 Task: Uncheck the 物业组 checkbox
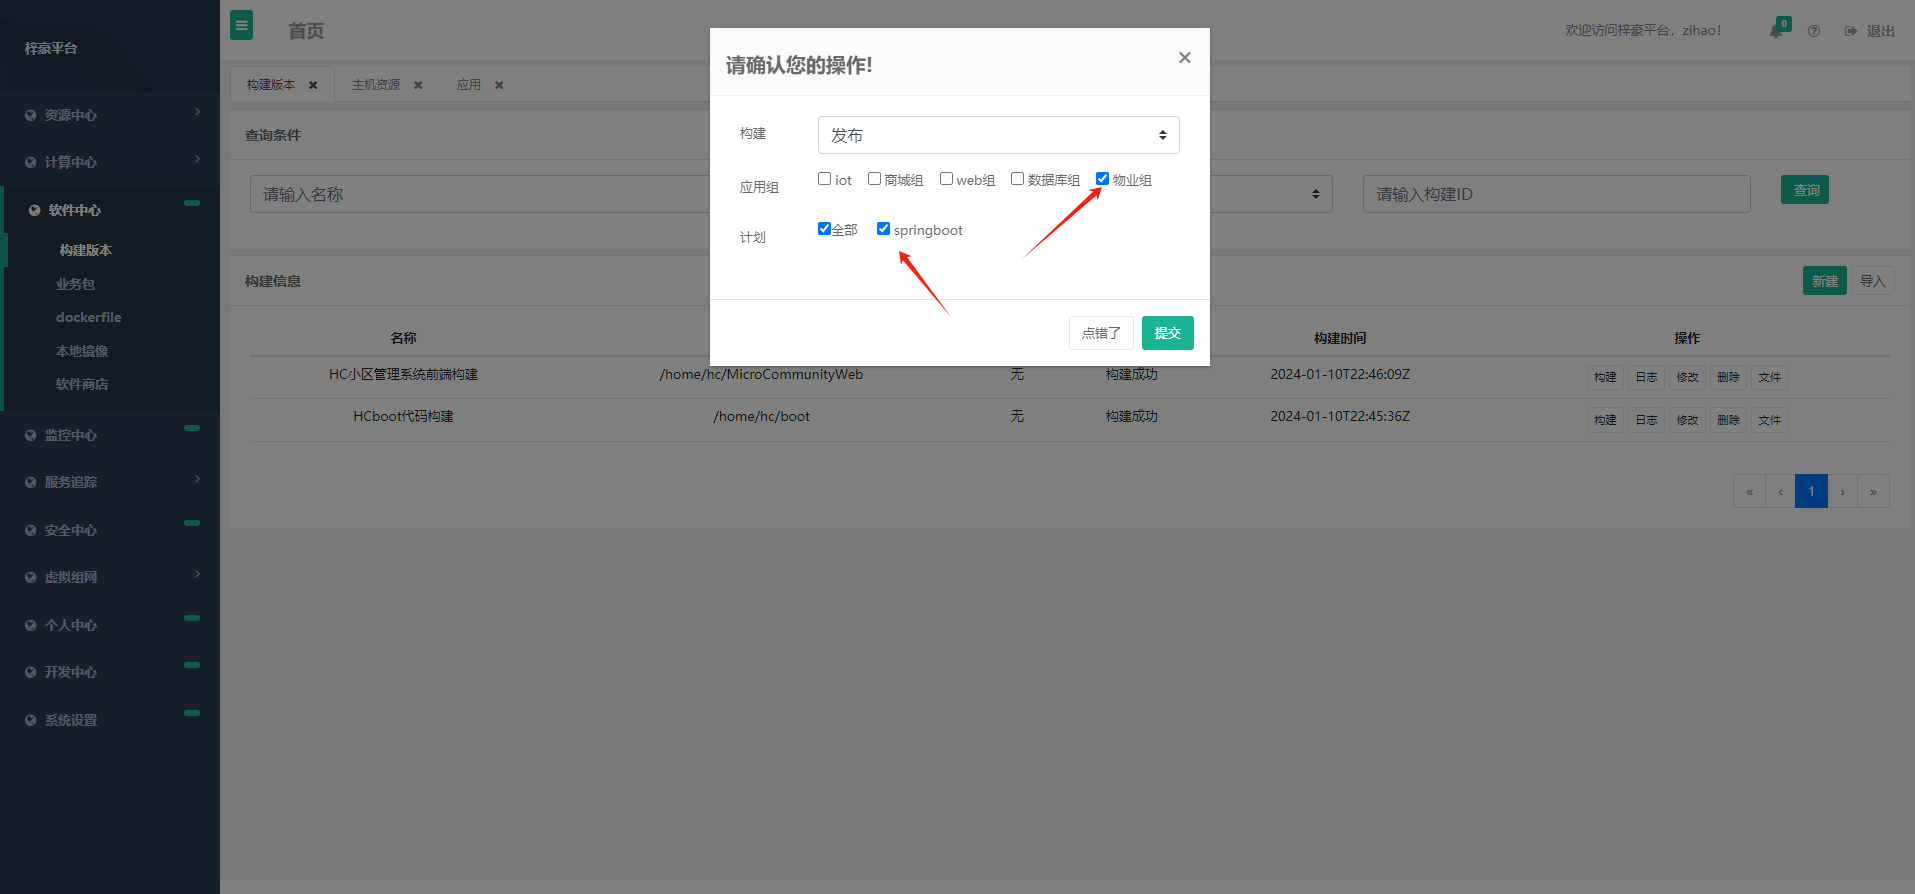click(x=1102, y=179)
